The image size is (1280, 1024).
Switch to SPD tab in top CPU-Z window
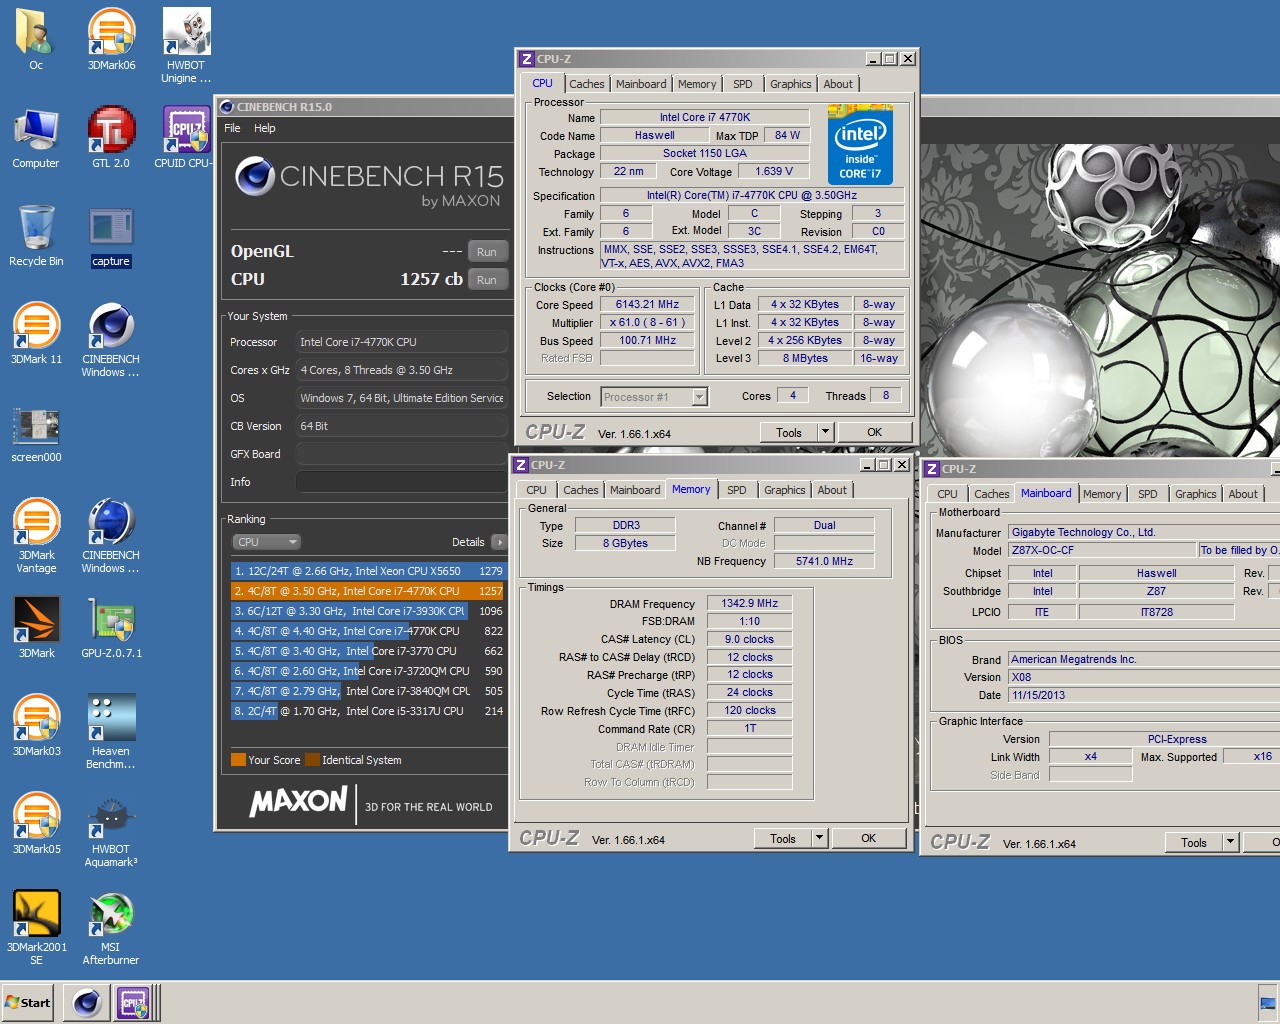pos(743,84)
